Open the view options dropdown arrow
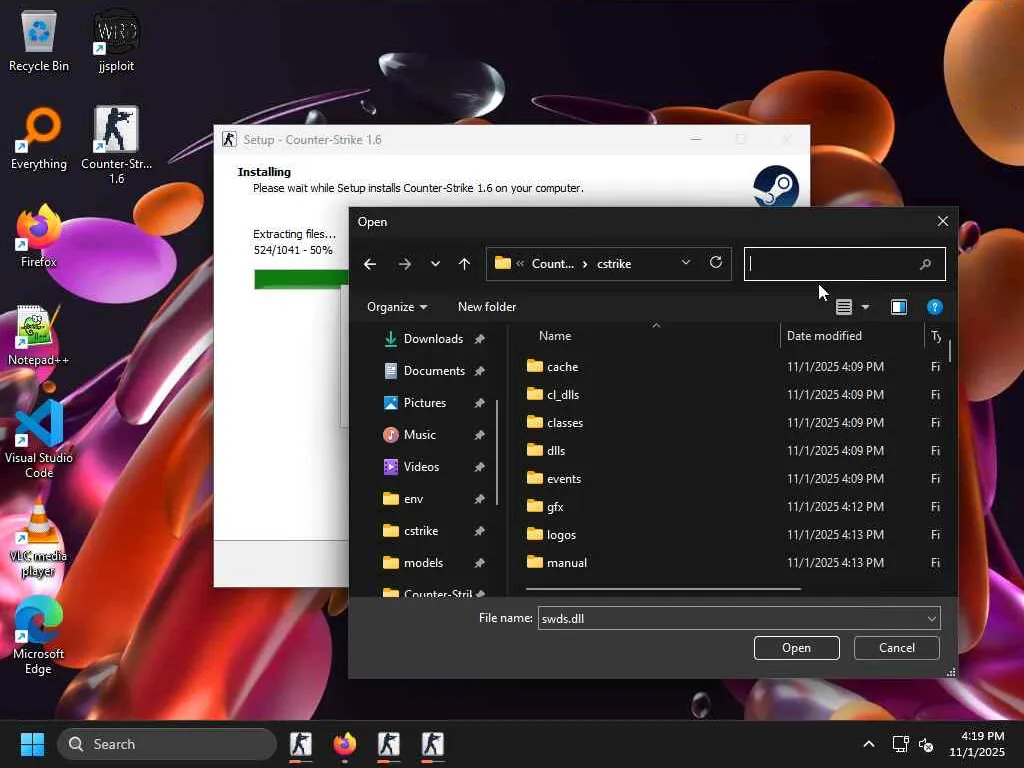This screenshot has height=768, width=1024. tap(865, 307)
